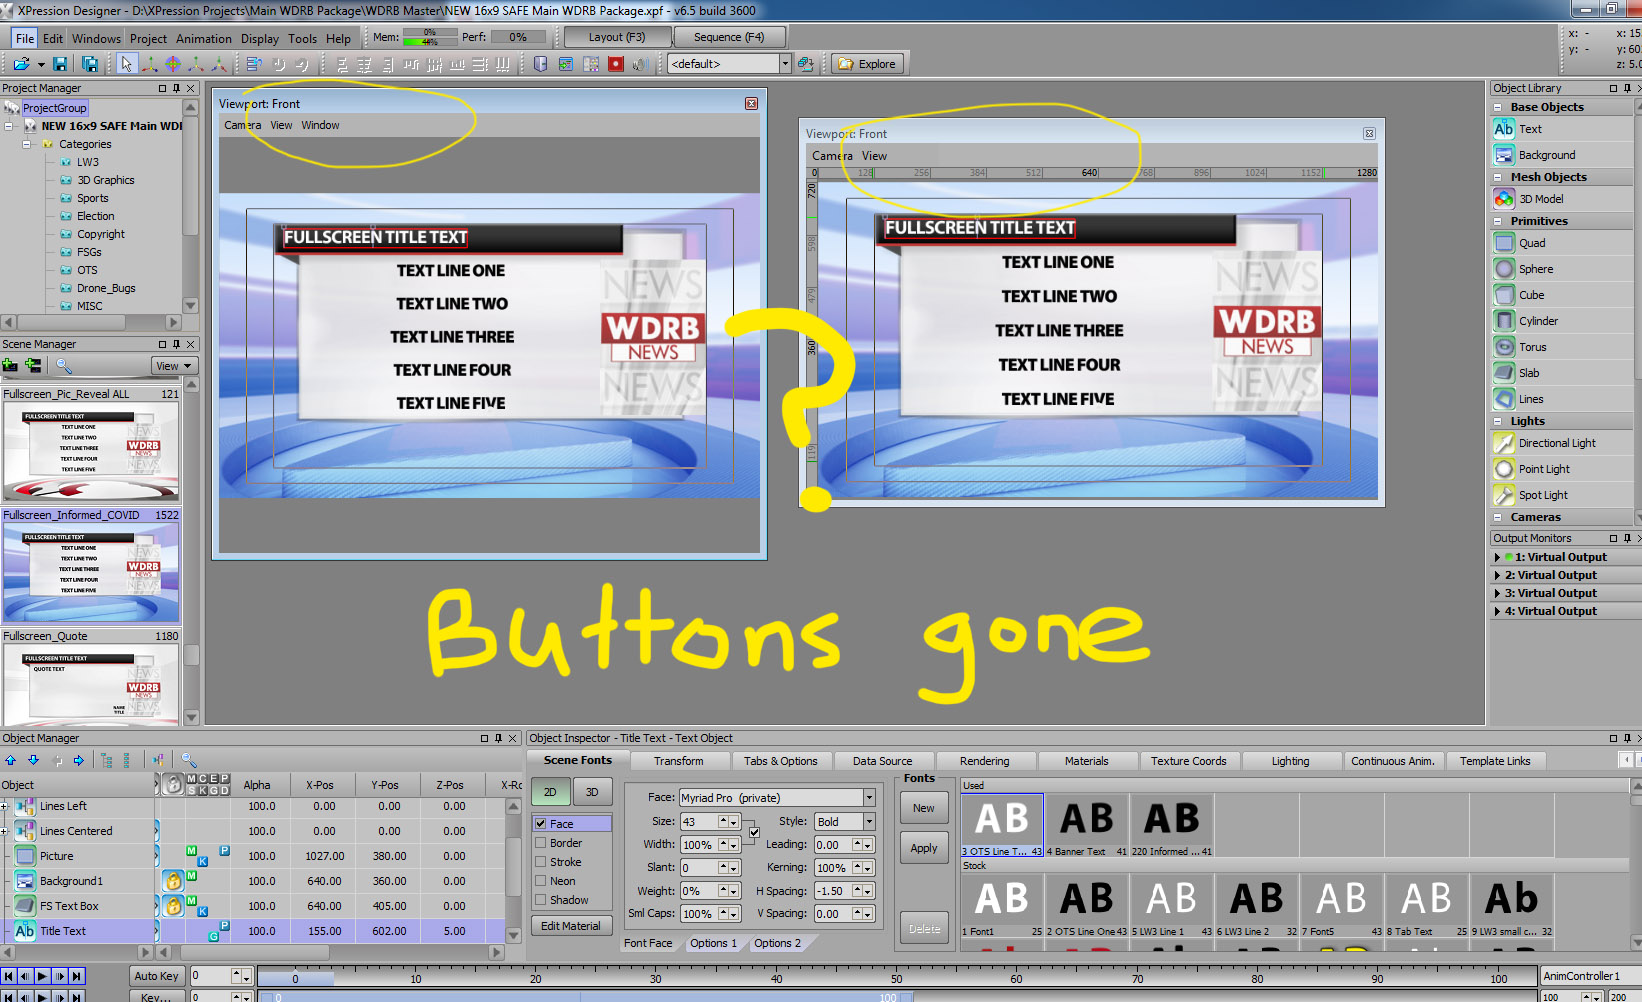Click the Save project toolbar icon
Screen dimensions: 1642x1002
point(60,64)
